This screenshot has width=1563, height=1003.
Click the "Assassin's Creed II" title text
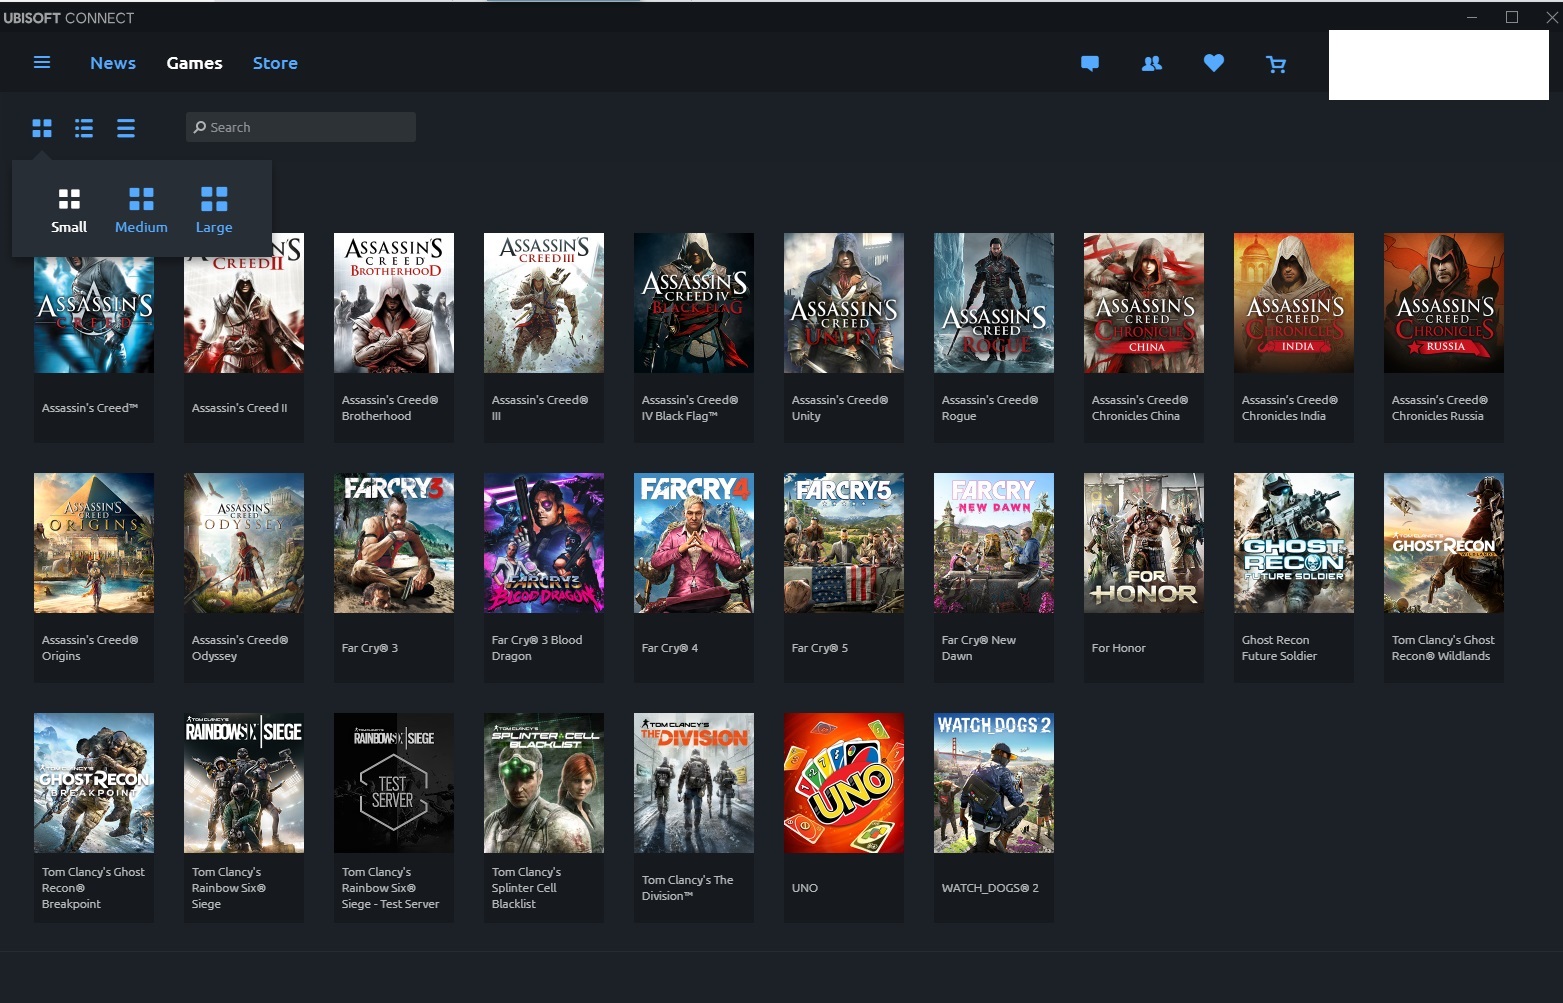[240, 408]
